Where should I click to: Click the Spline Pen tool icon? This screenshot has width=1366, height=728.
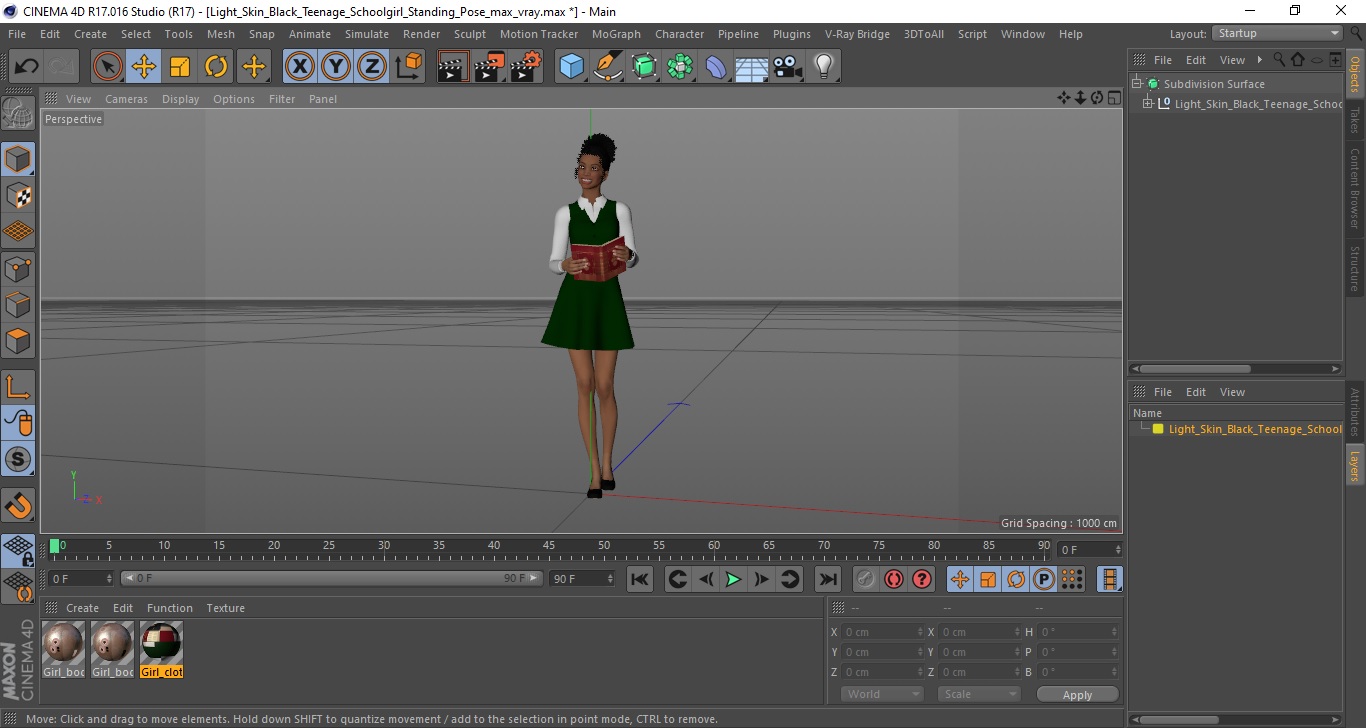click(608, 67)
